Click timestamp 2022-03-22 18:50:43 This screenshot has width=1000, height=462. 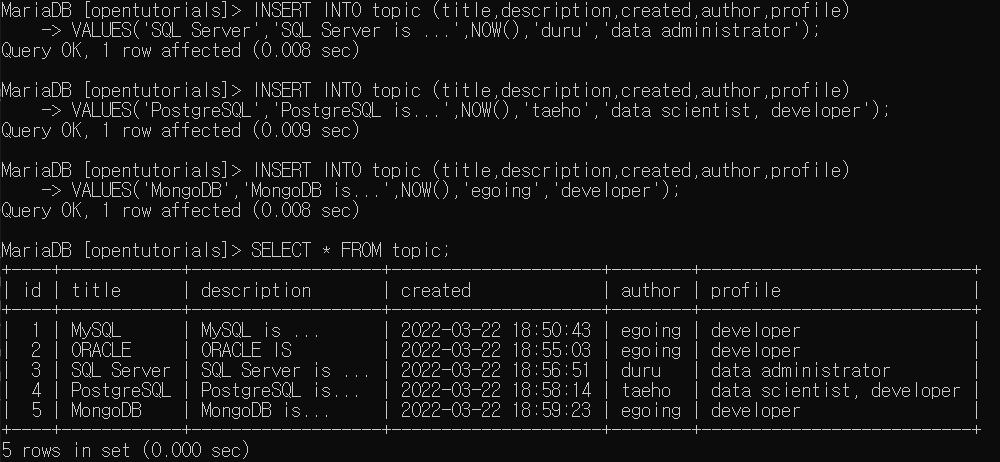(496, 331)
